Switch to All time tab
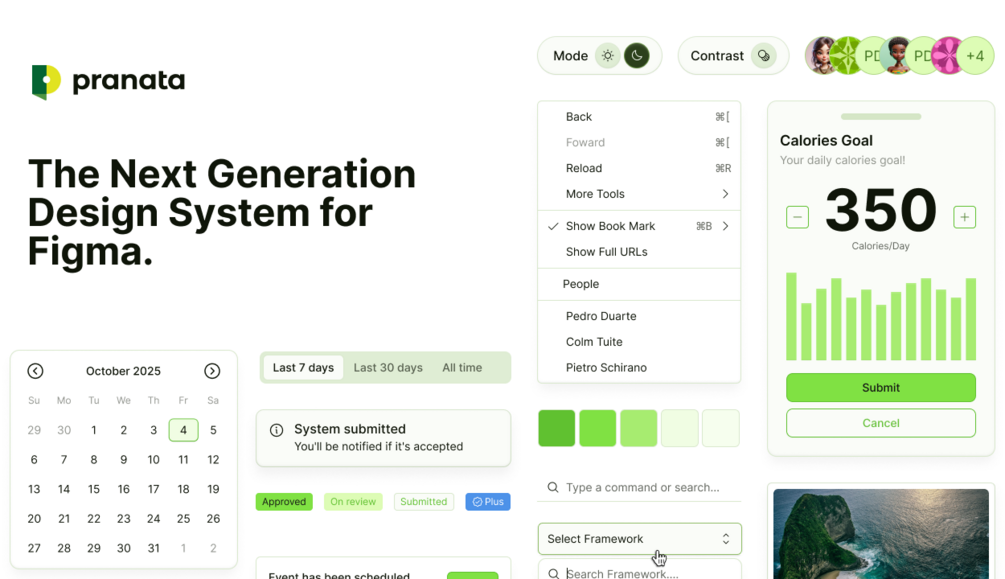Screen dimensions: 1005x579 point(462,367)
